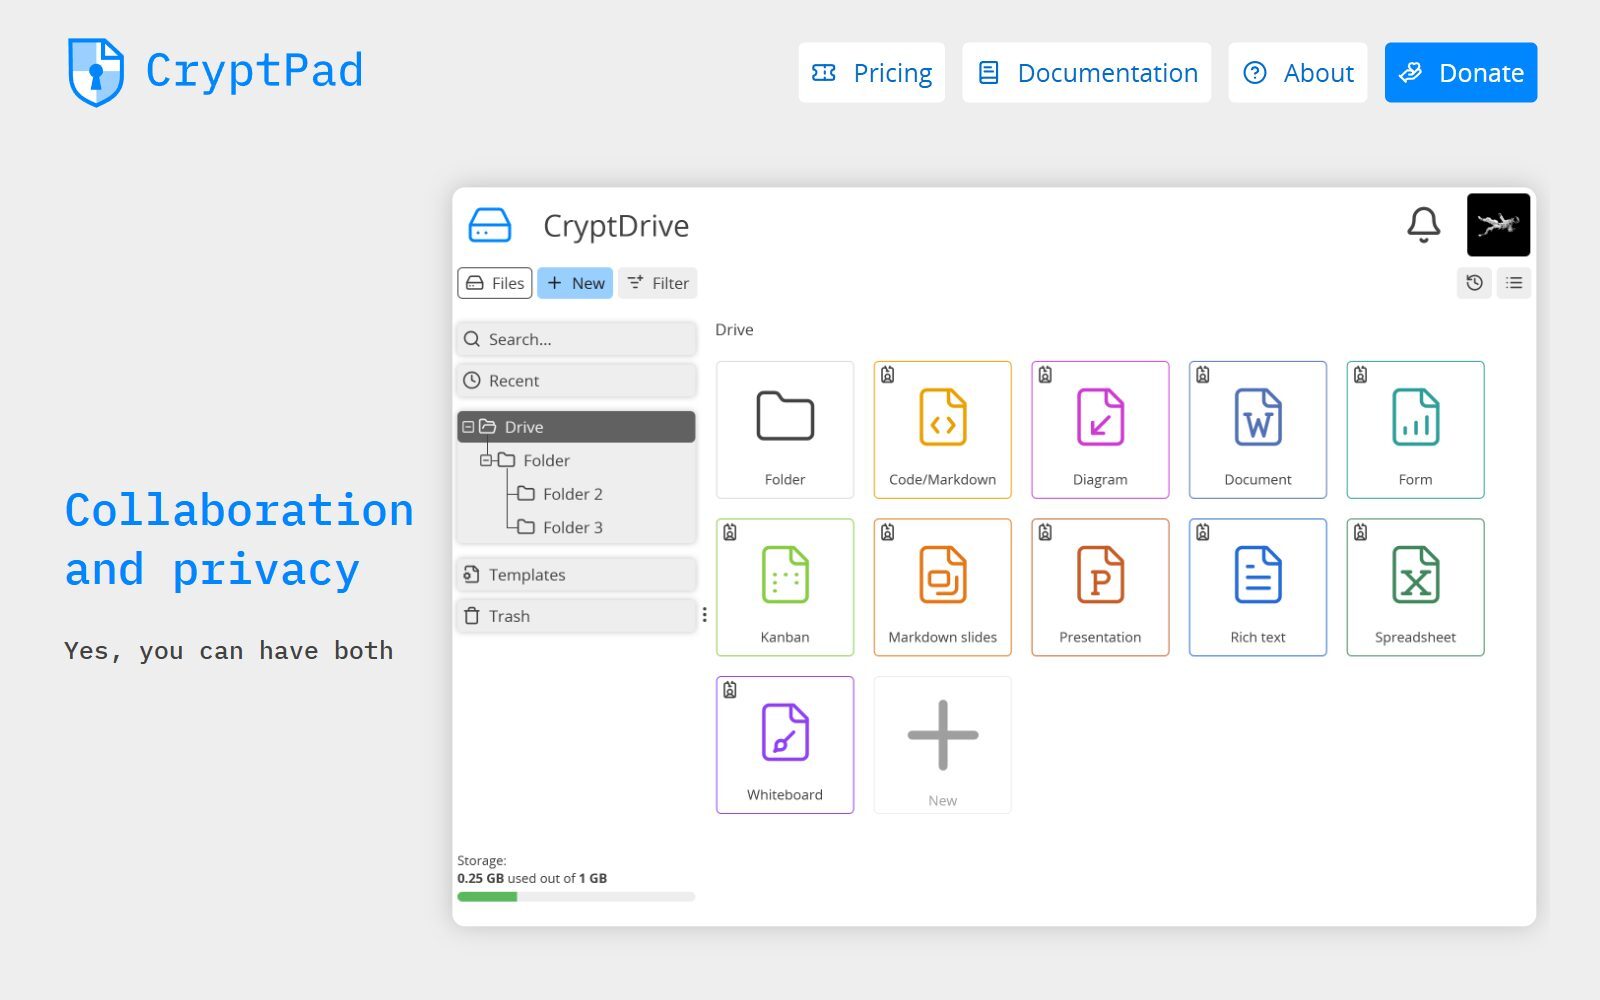Viewport: 1600px width, 1000px height.
Task: Open the Presentation tile
Action: pyautogui.click(x=1100, y=587)
